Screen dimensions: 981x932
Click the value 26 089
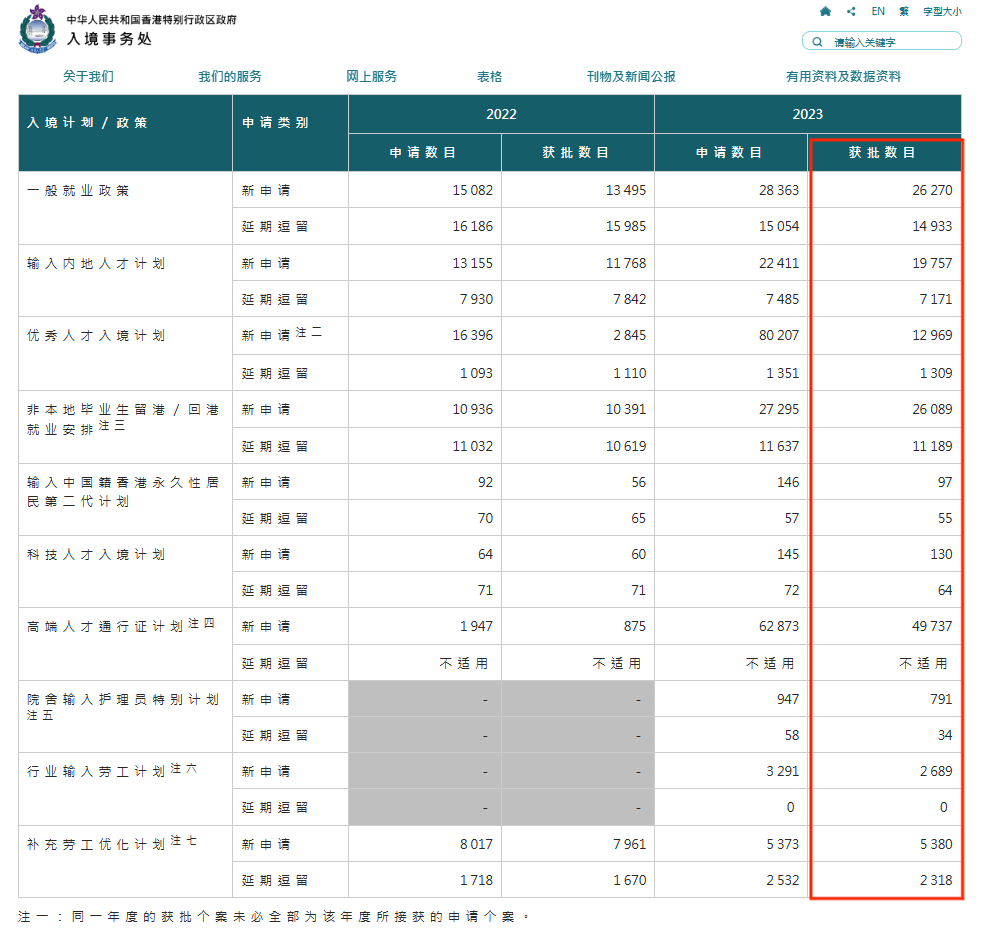coord(932,409)
